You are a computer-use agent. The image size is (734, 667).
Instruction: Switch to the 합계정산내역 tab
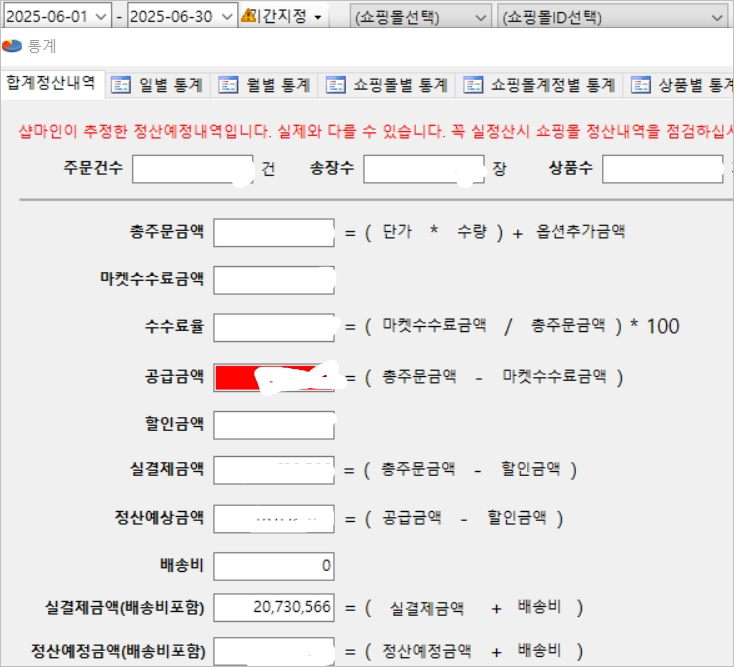point(51,83)
